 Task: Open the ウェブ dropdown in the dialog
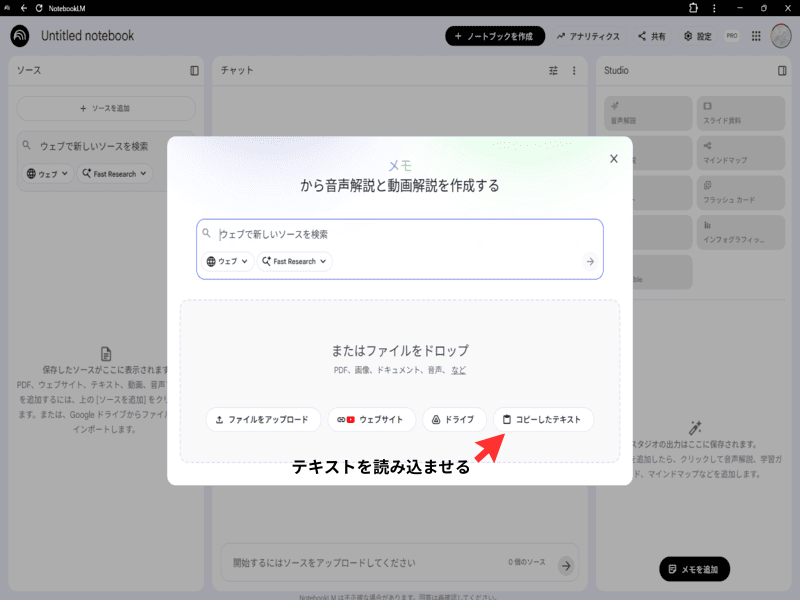(x=227, y=261)
